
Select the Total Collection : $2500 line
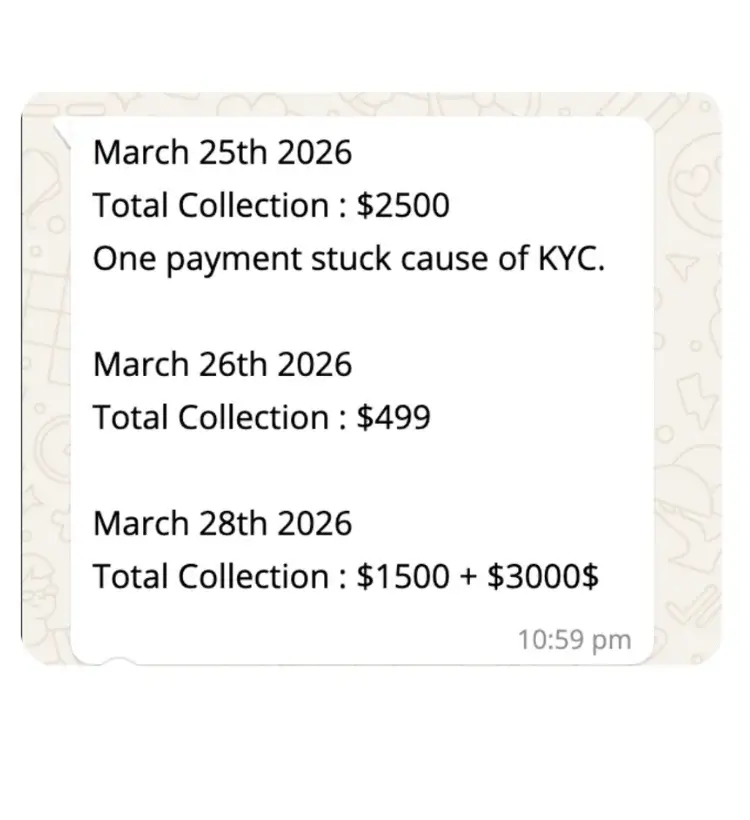[271, 205]
